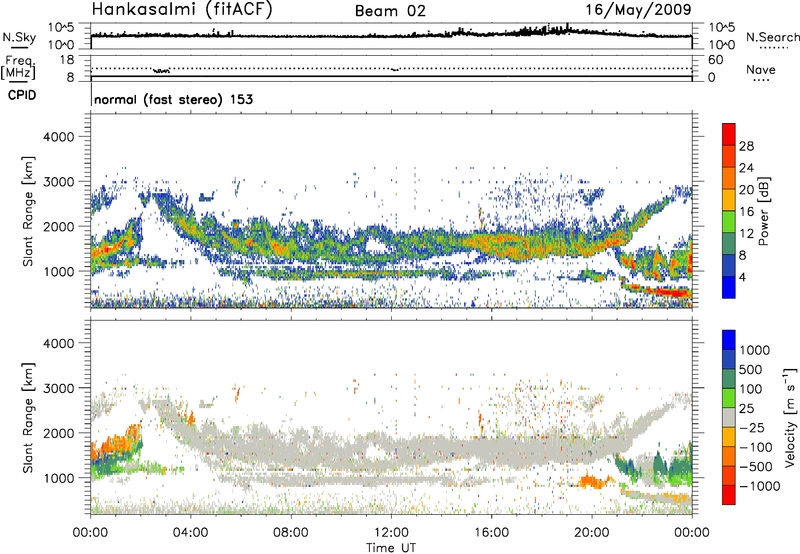Select the Power [dB] colorbar title
Viewport: 800px width, 554px height.
(763, 211)
